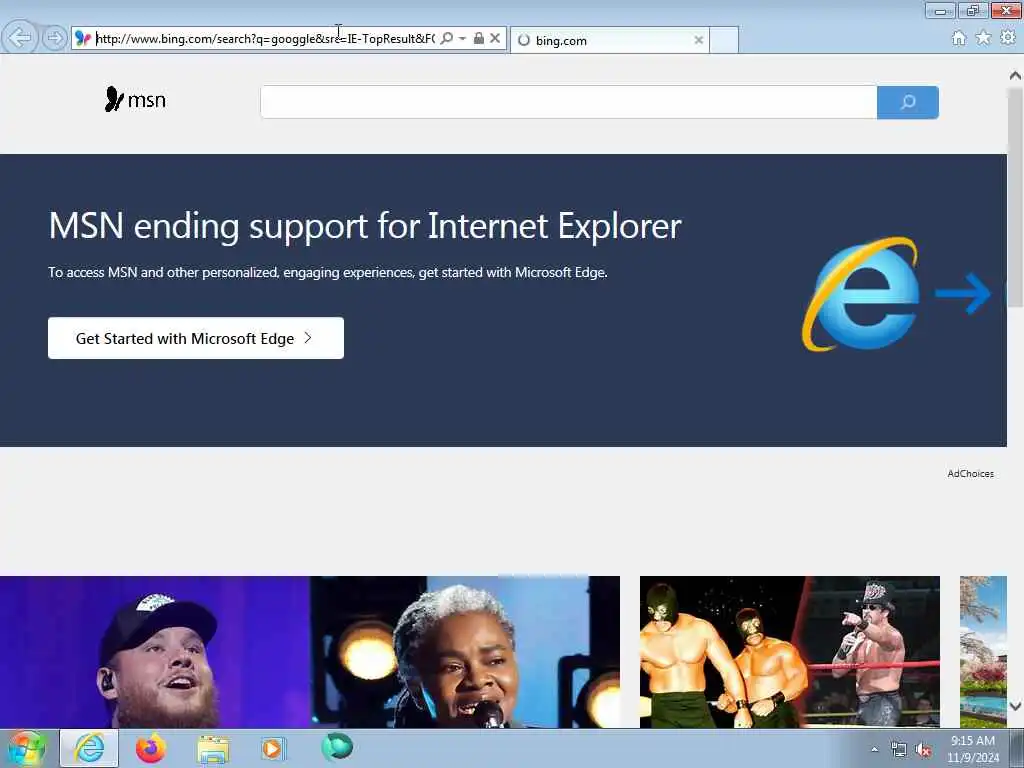
Task: Go back using the browser Back arrow
Action: tap(20, 38)
